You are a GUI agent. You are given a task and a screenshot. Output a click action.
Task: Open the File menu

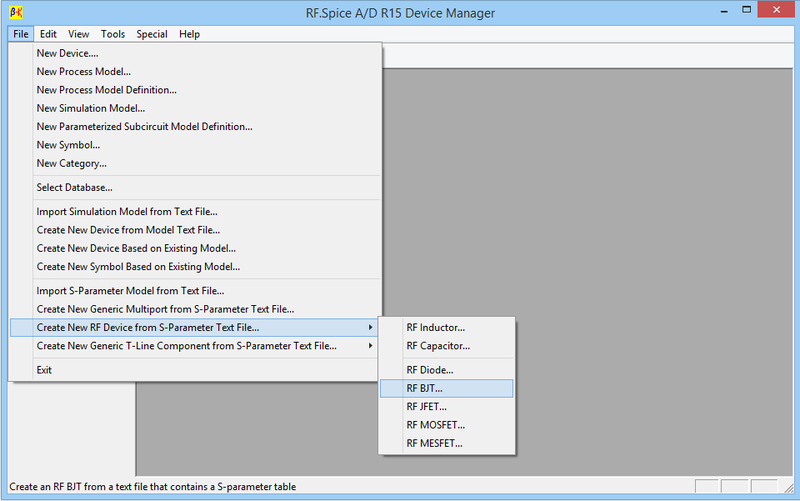coord(21,34)
